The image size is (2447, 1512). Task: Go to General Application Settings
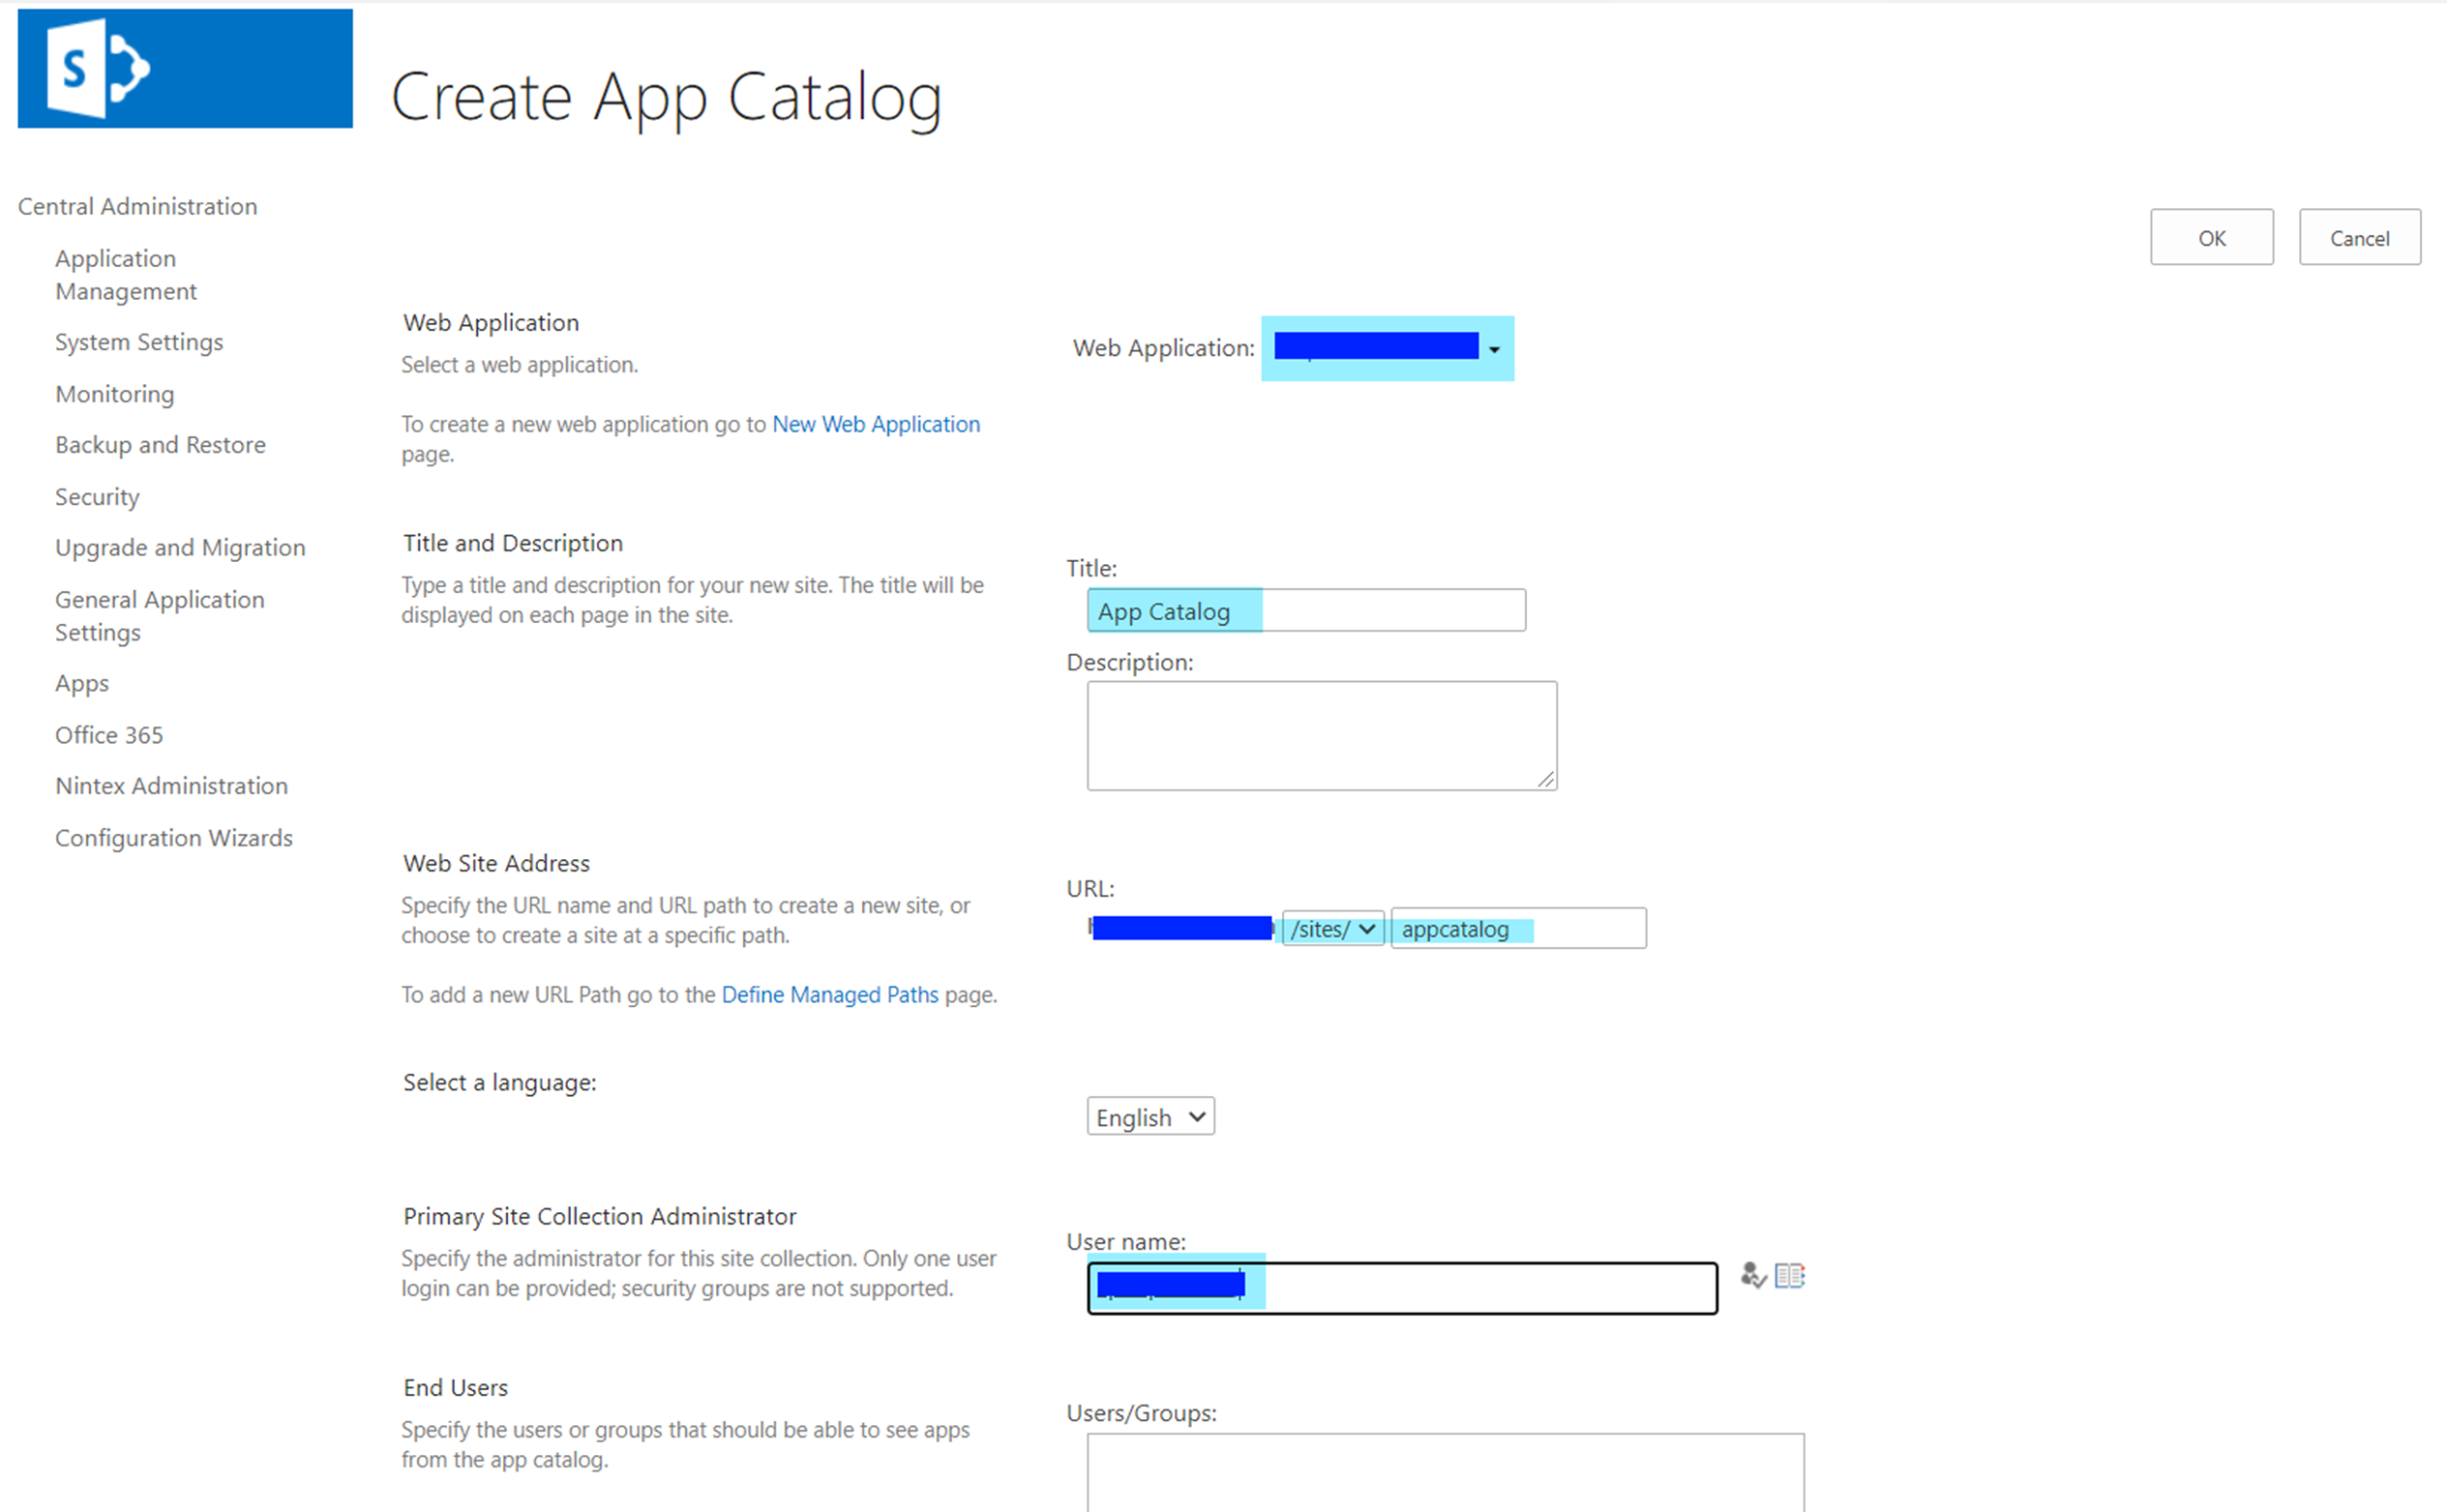click(160, 616)
